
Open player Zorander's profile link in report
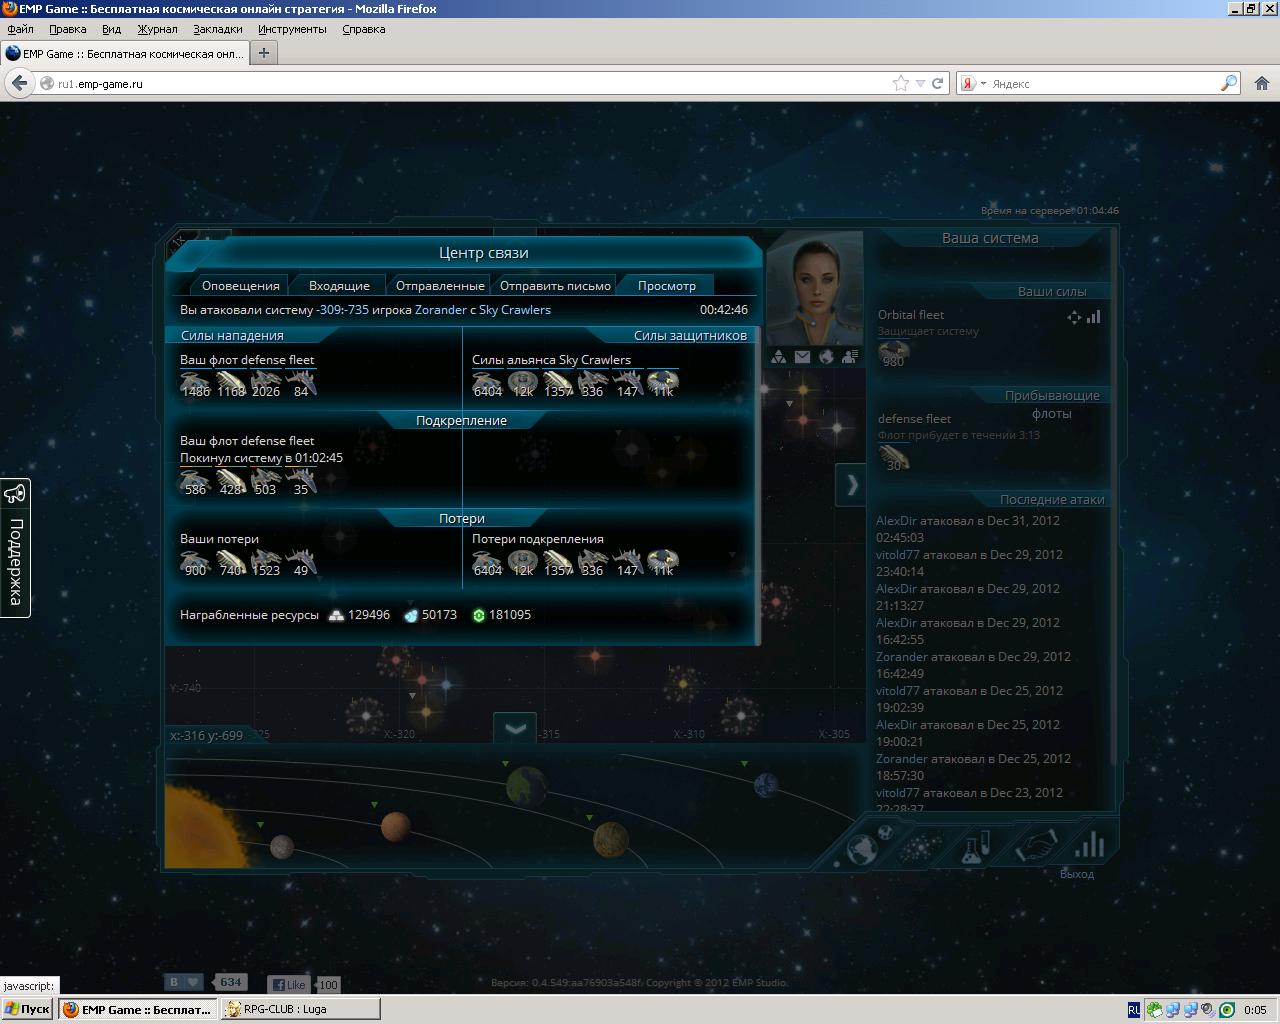(x=440, y=310)
